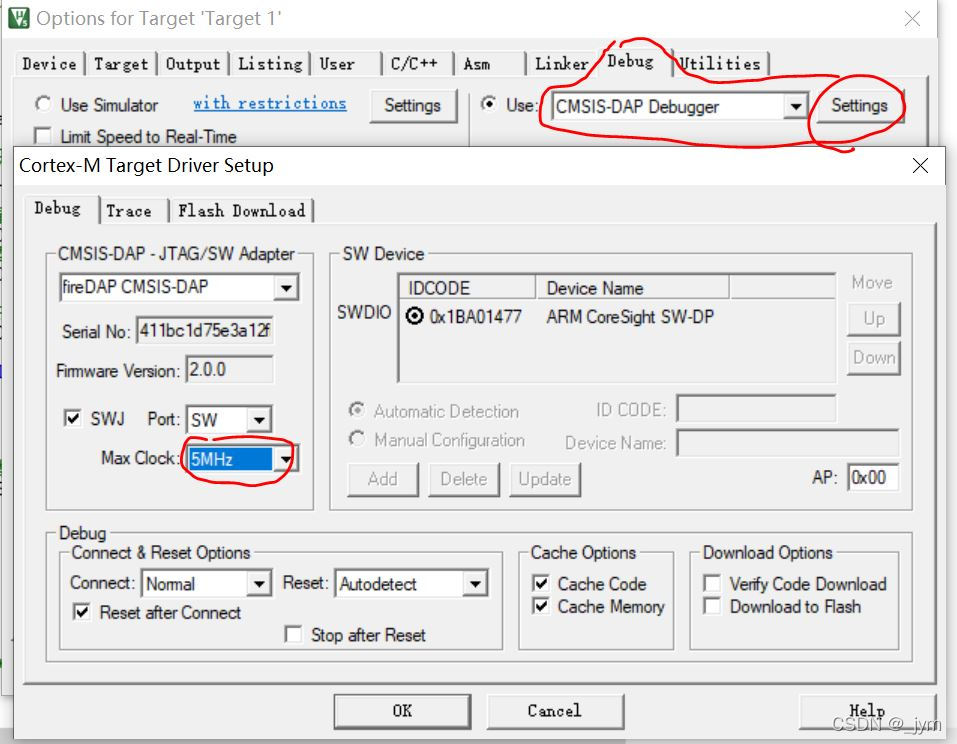
Task: Close the Options for Target window
Action: tap(912, 19)
